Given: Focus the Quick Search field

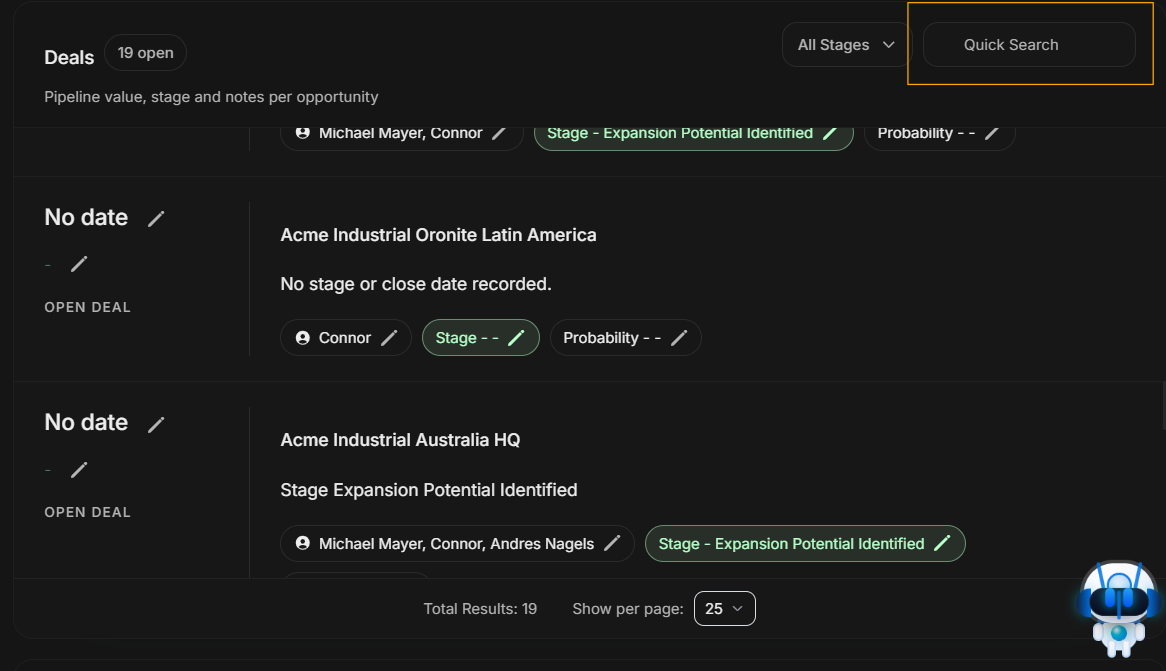Looking at the screenshot, I should click(x=1029, y=45).
